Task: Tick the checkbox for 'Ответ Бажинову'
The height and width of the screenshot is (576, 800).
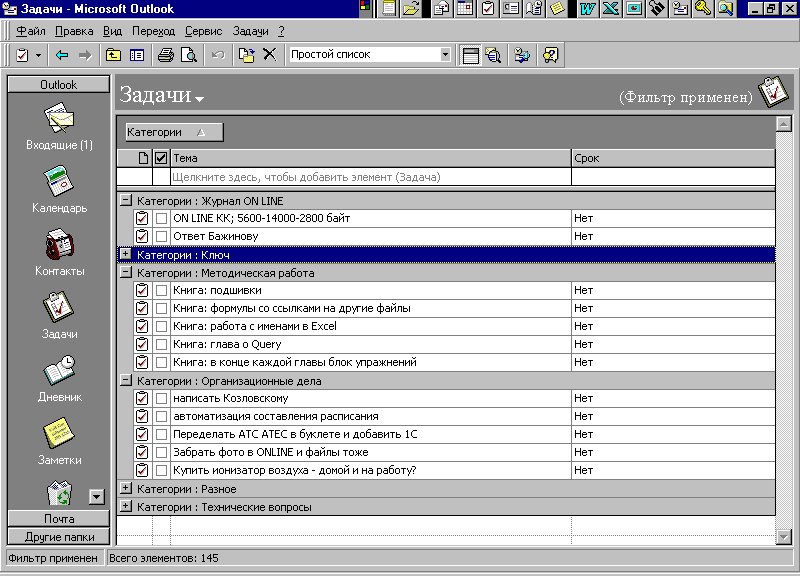Action: 161,237
